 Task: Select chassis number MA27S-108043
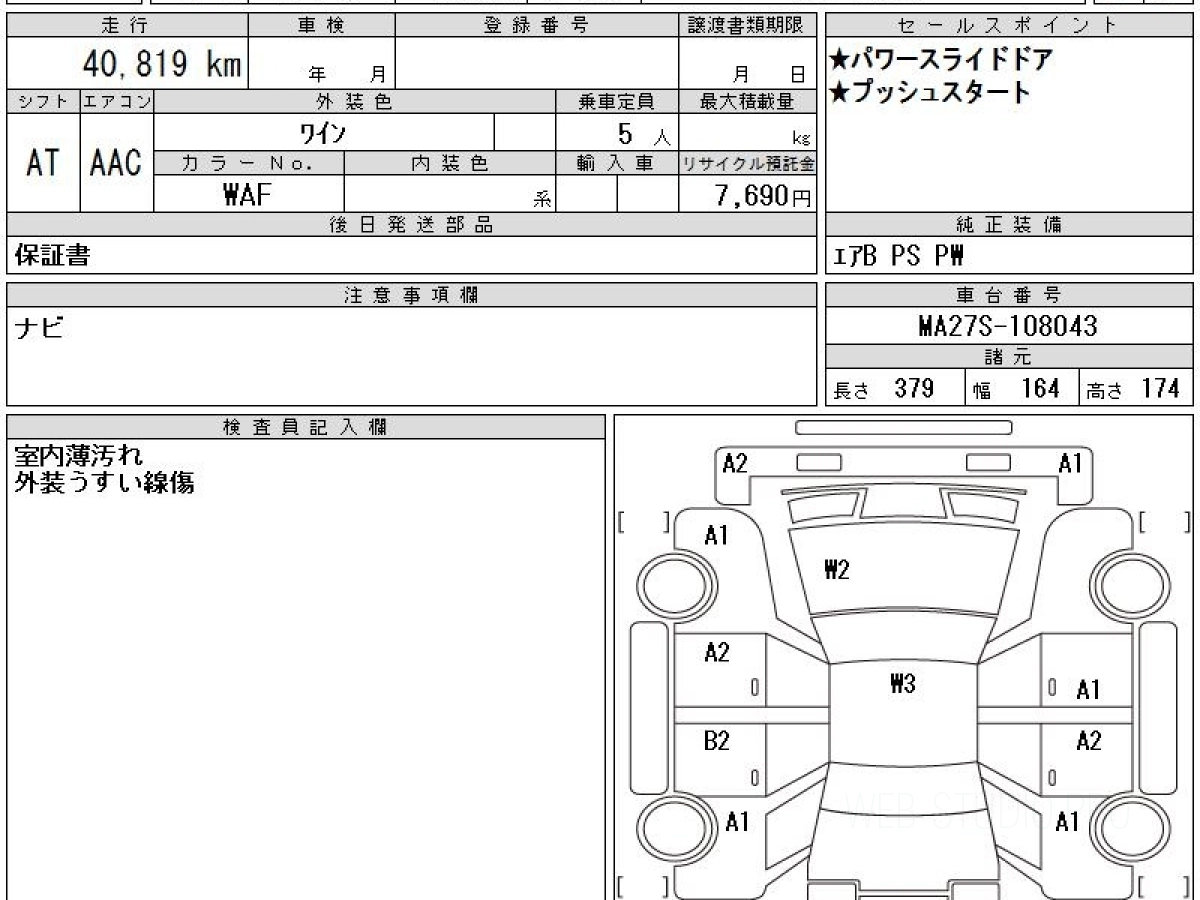pos(1008,326)
